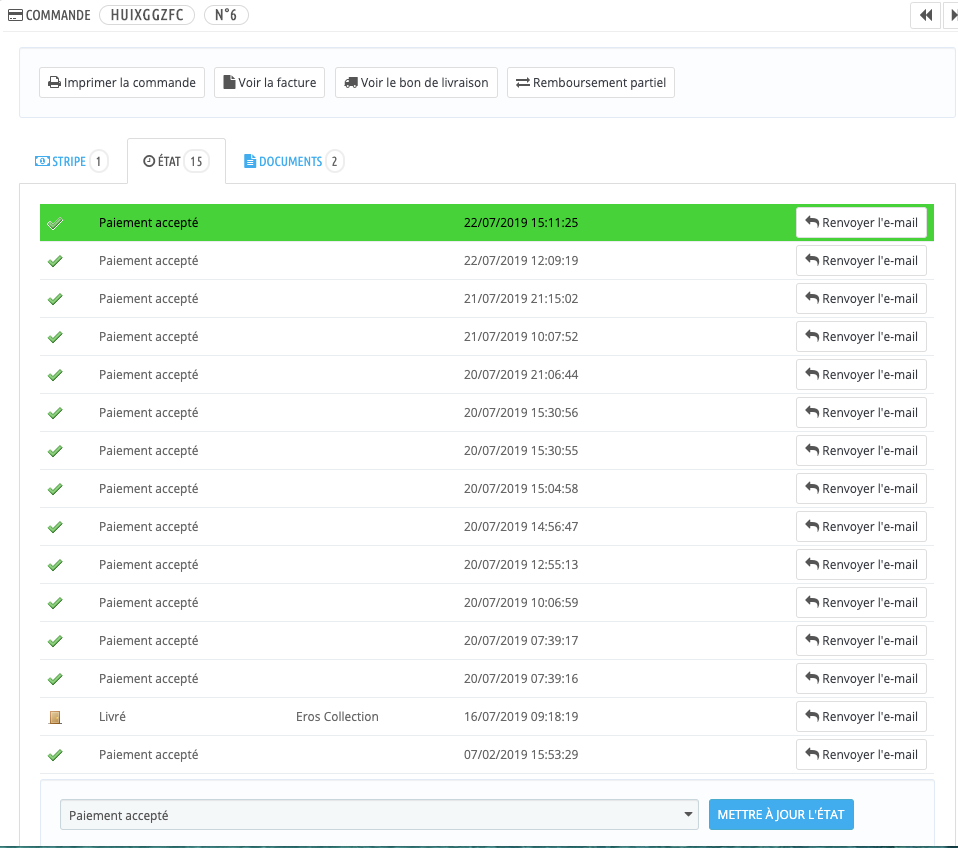Click Remboursement partiel button
958x848 pixels.
(591, 82)
